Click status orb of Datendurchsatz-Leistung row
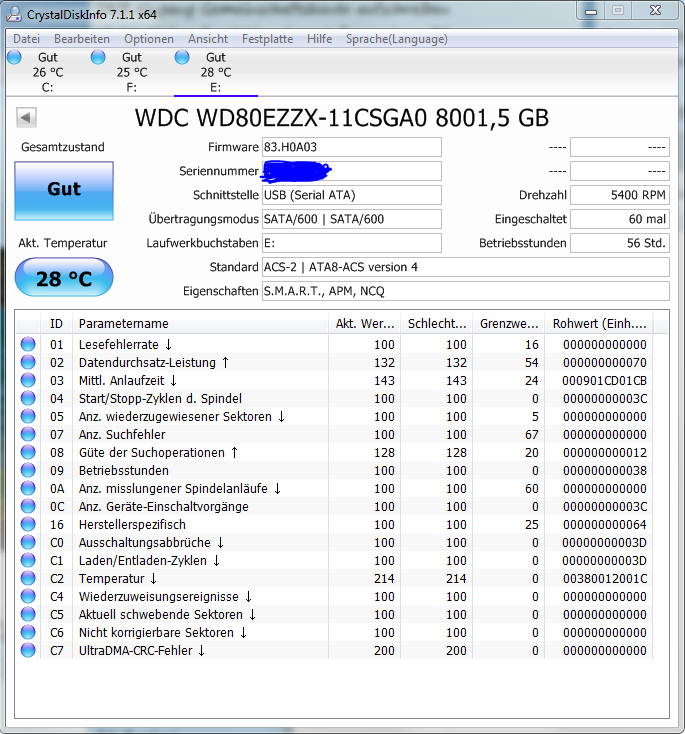The height and width of the screenshot is (734, 685). pyautogui.click(x=28, y=362)
